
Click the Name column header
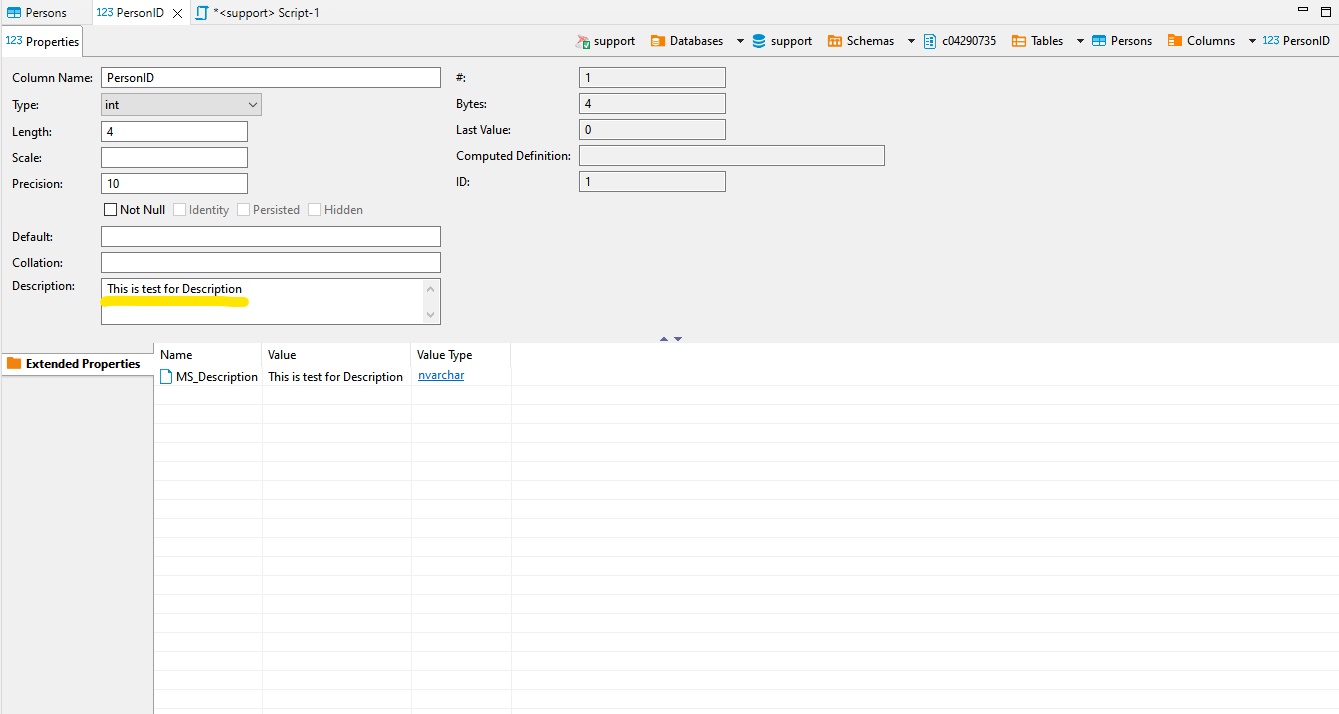208,355
